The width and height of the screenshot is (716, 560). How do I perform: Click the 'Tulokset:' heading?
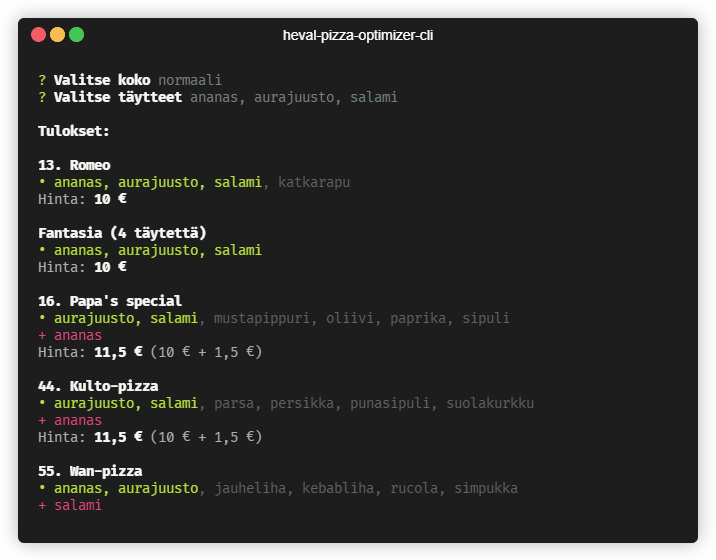point(74,131)
